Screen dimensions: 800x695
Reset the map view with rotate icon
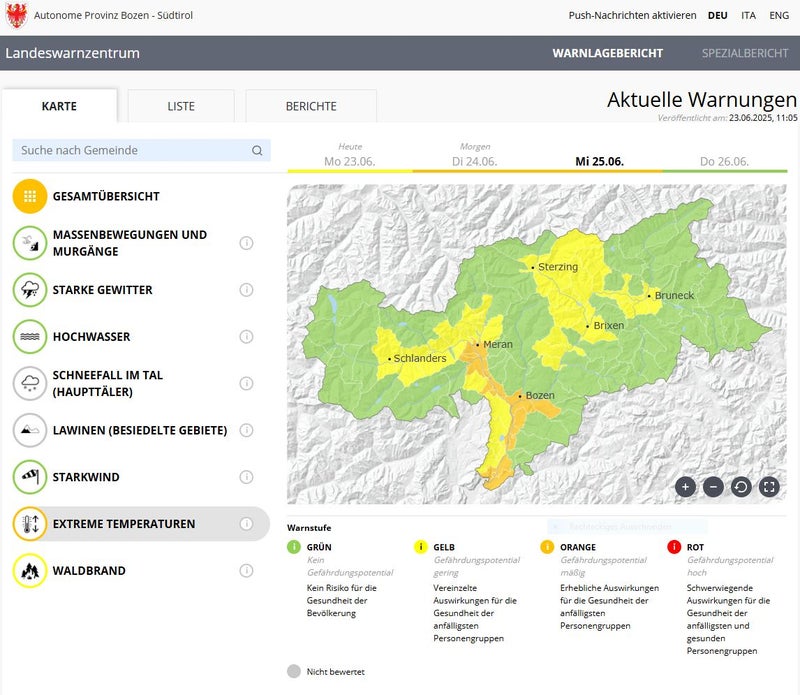pos(741,487)
